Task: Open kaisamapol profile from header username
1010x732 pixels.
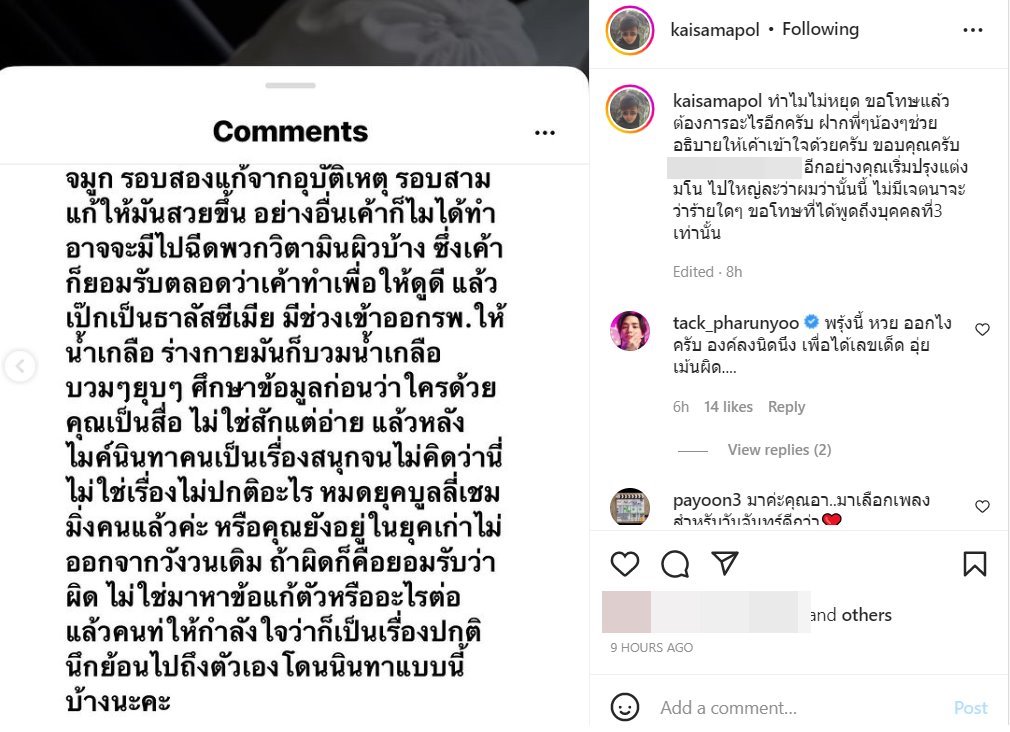Action: coord(715,30)
